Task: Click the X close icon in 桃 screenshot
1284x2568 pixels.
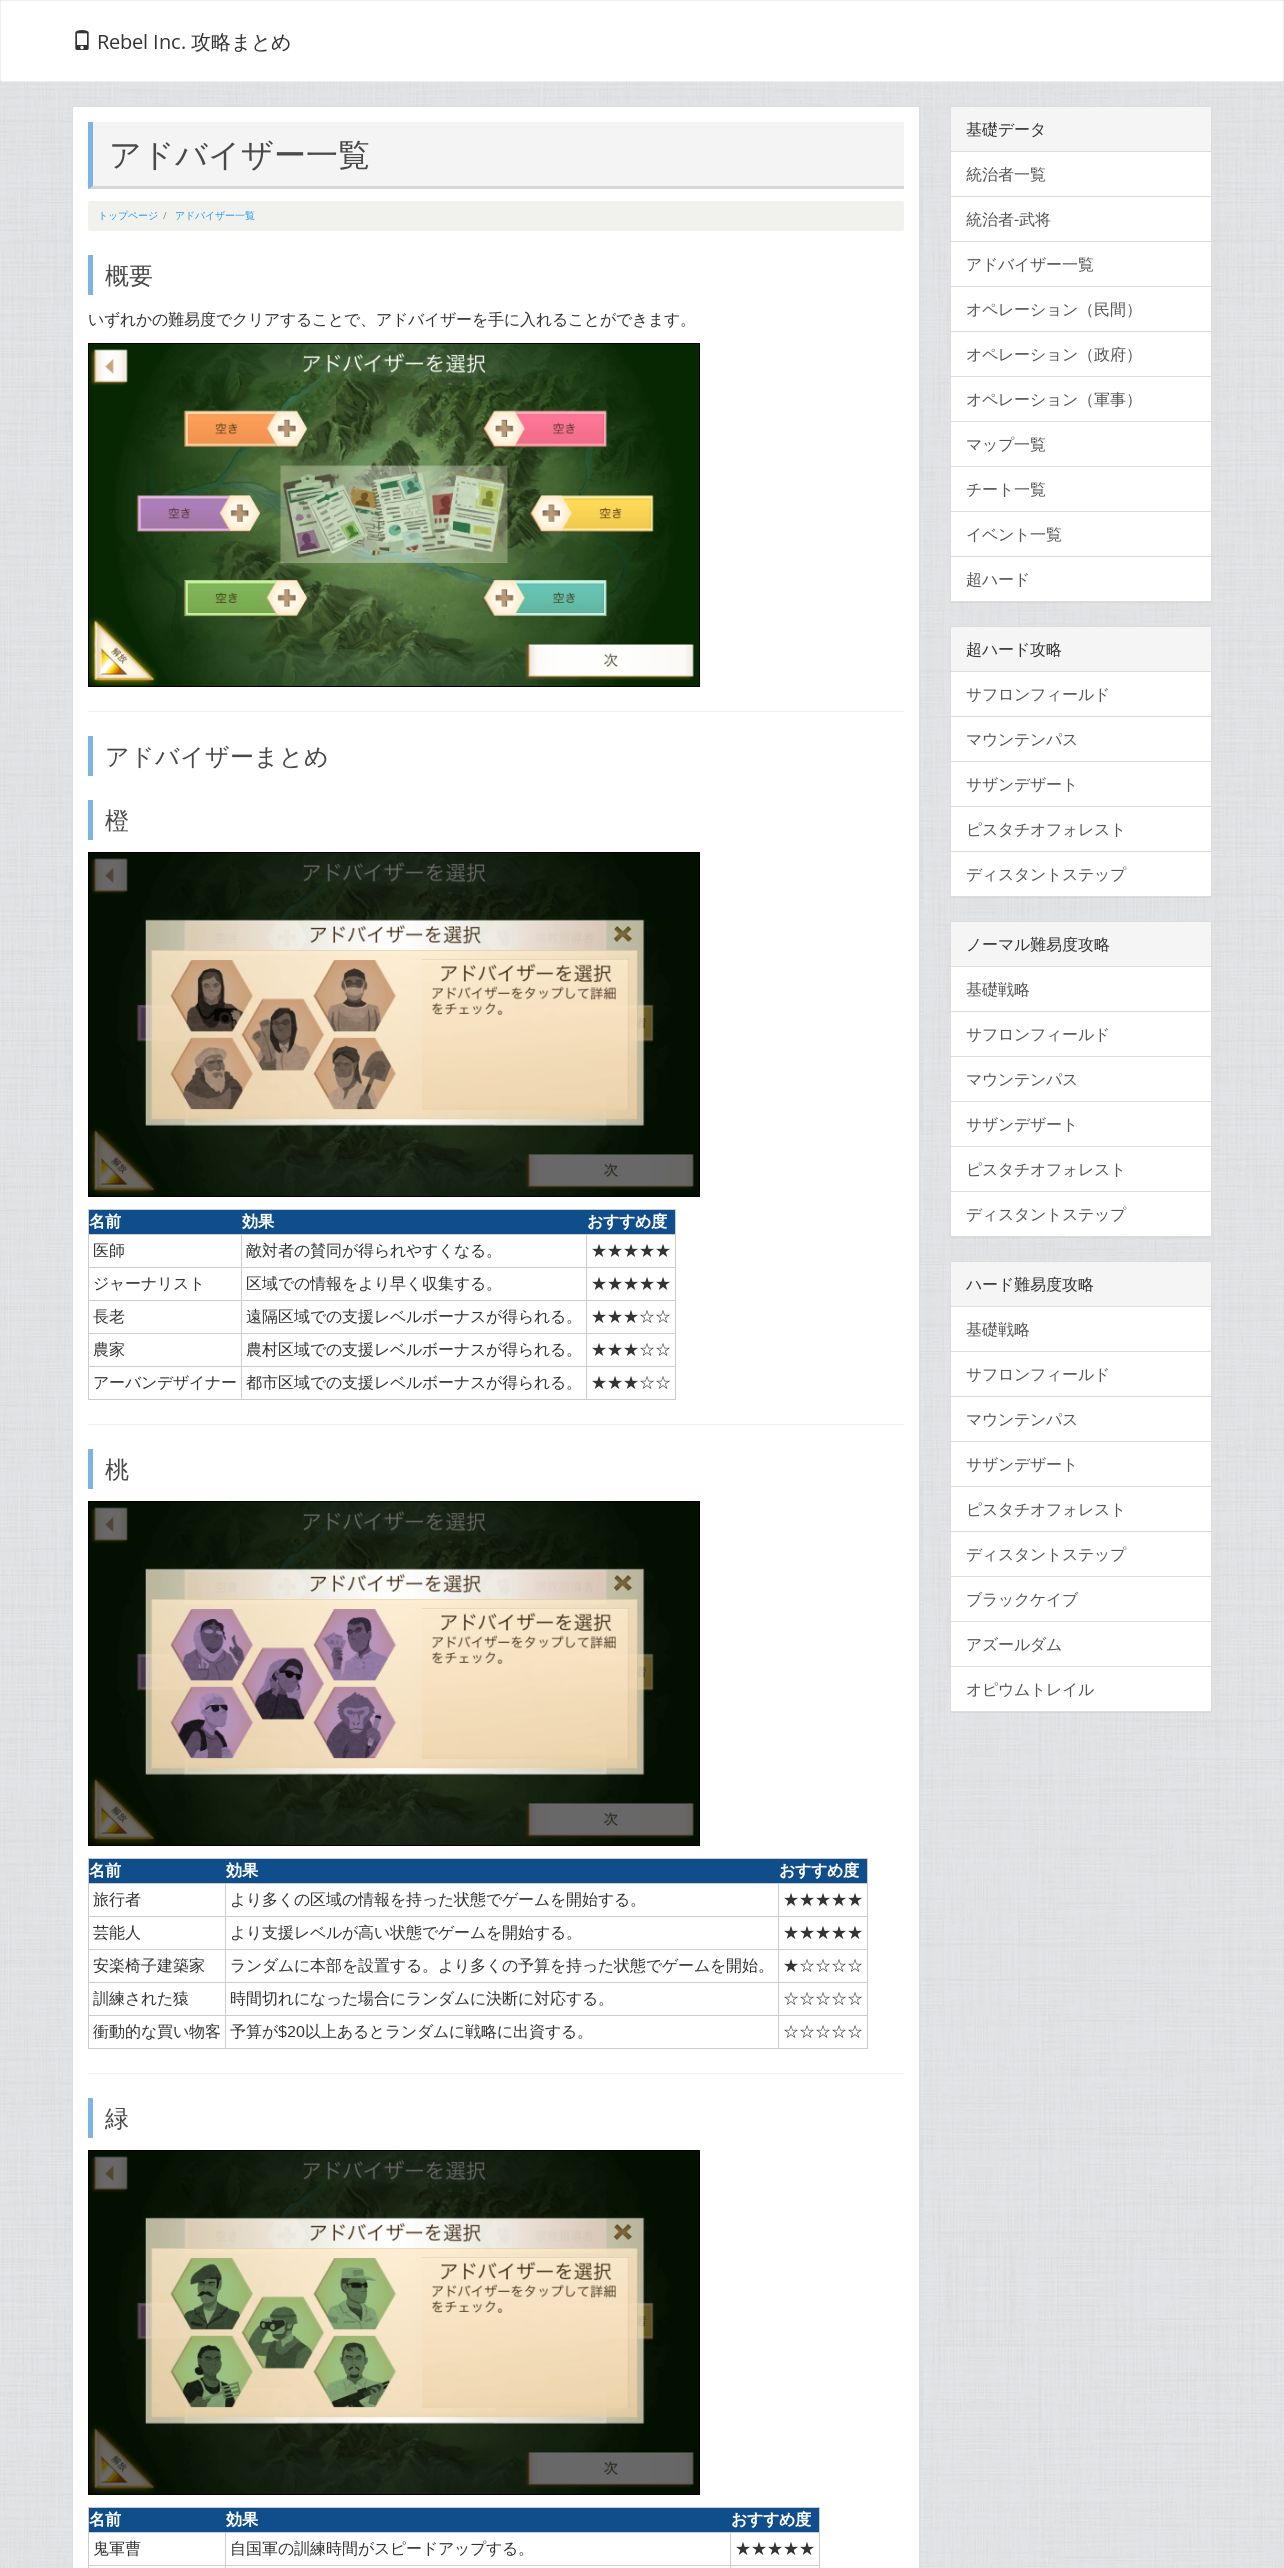Action: tap(622, 1583)
